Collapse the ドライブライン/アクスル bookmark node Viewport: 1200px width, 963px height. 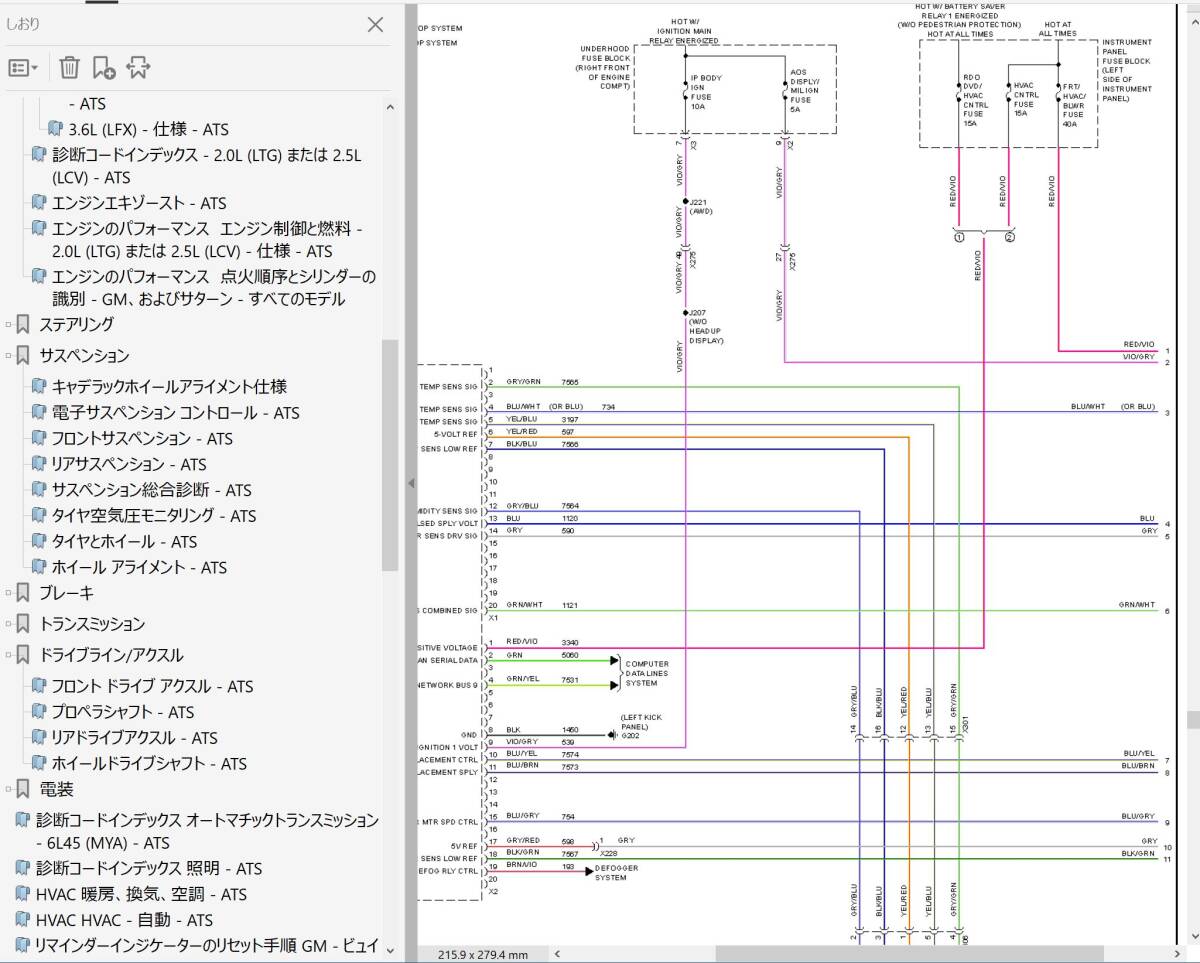pos(8,655)
